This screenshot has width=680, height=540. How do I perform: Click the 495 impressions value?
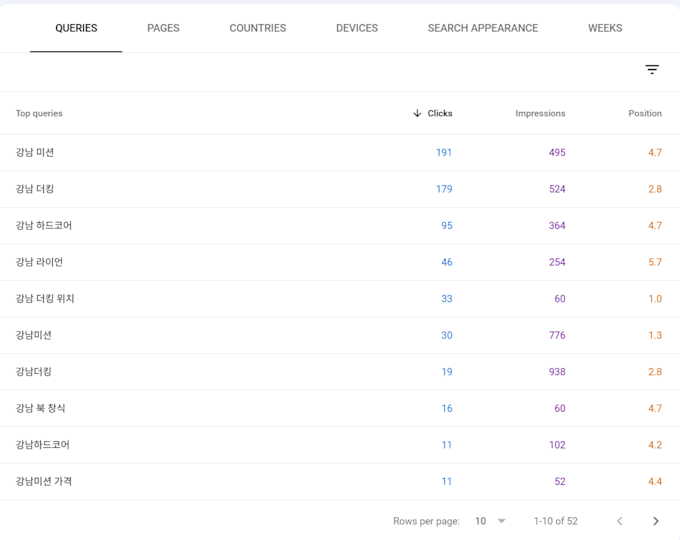pyautogui.click(x=557, y=152)
